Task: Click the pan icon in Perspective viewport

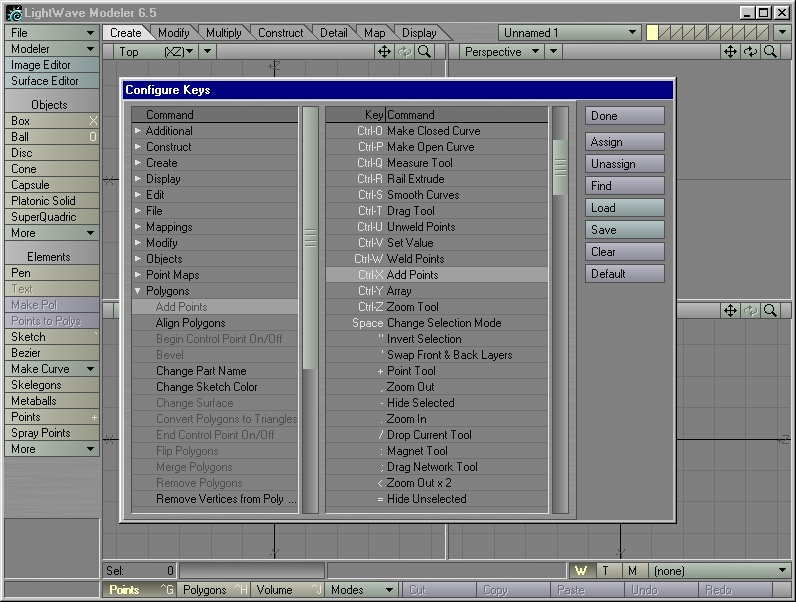Action: [x=730, y=51]
